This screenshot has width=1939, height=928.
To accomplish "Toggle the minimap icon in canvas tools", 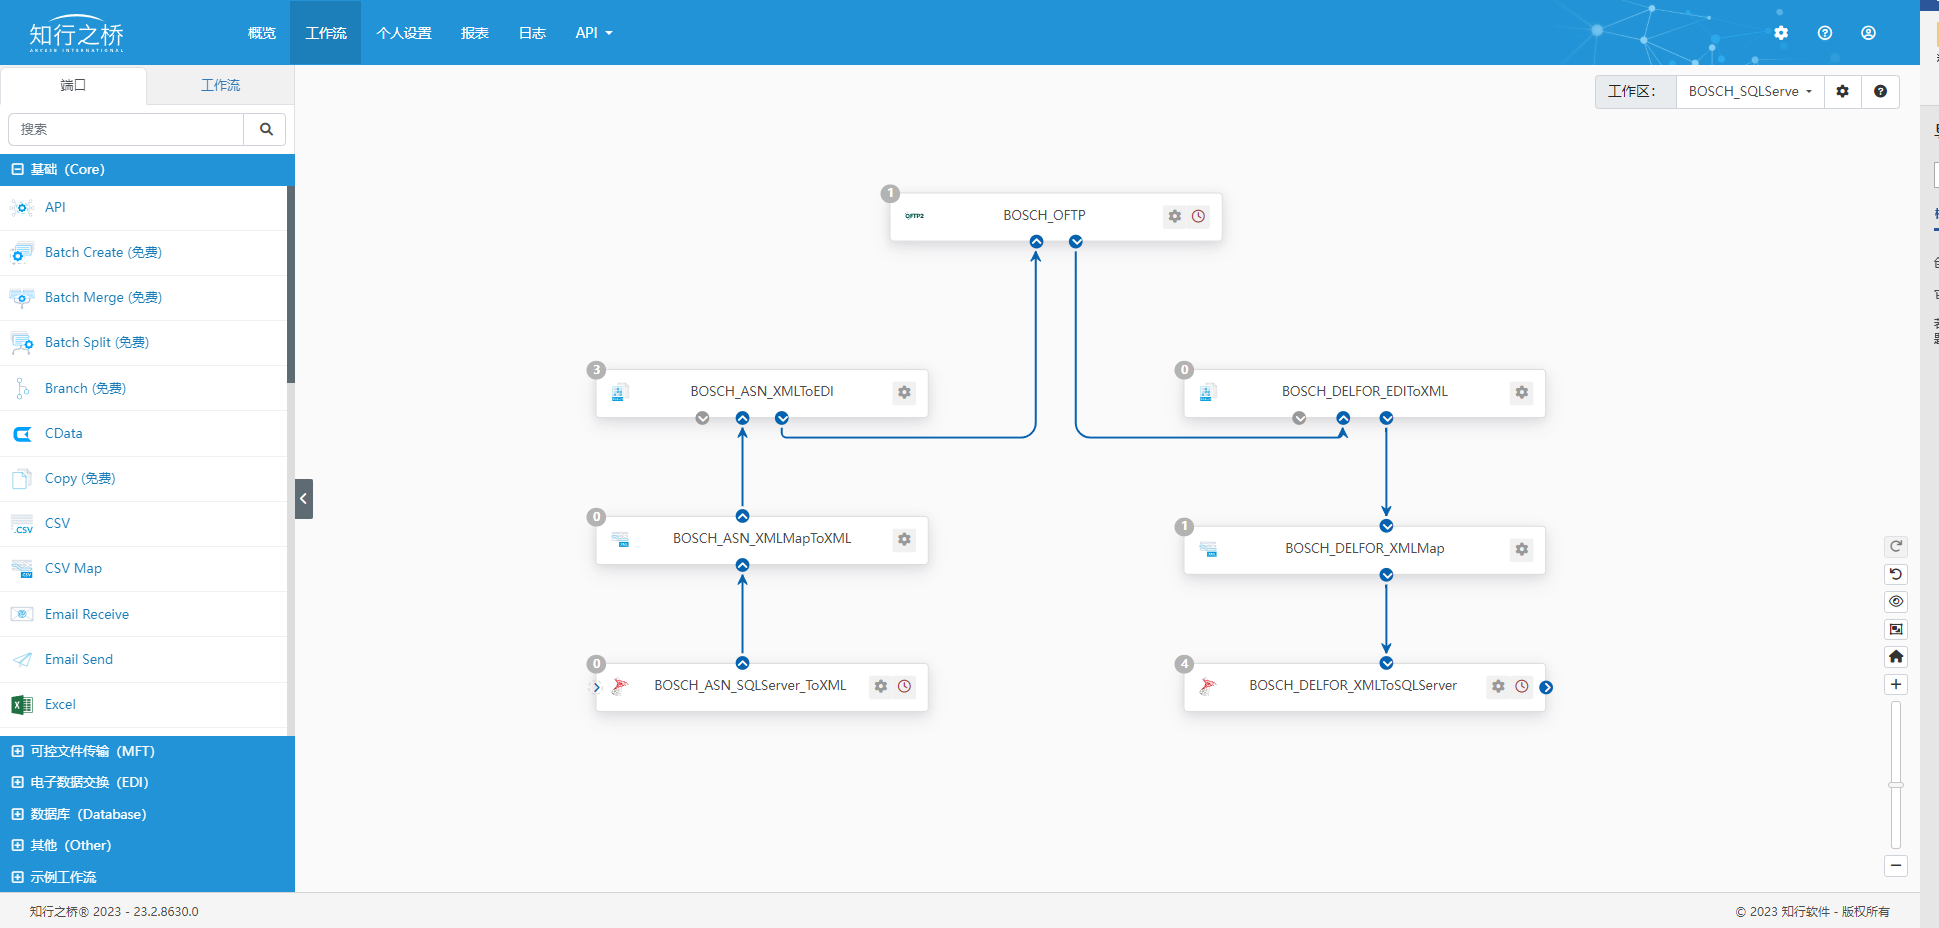I will click(x=1896, y=629).
